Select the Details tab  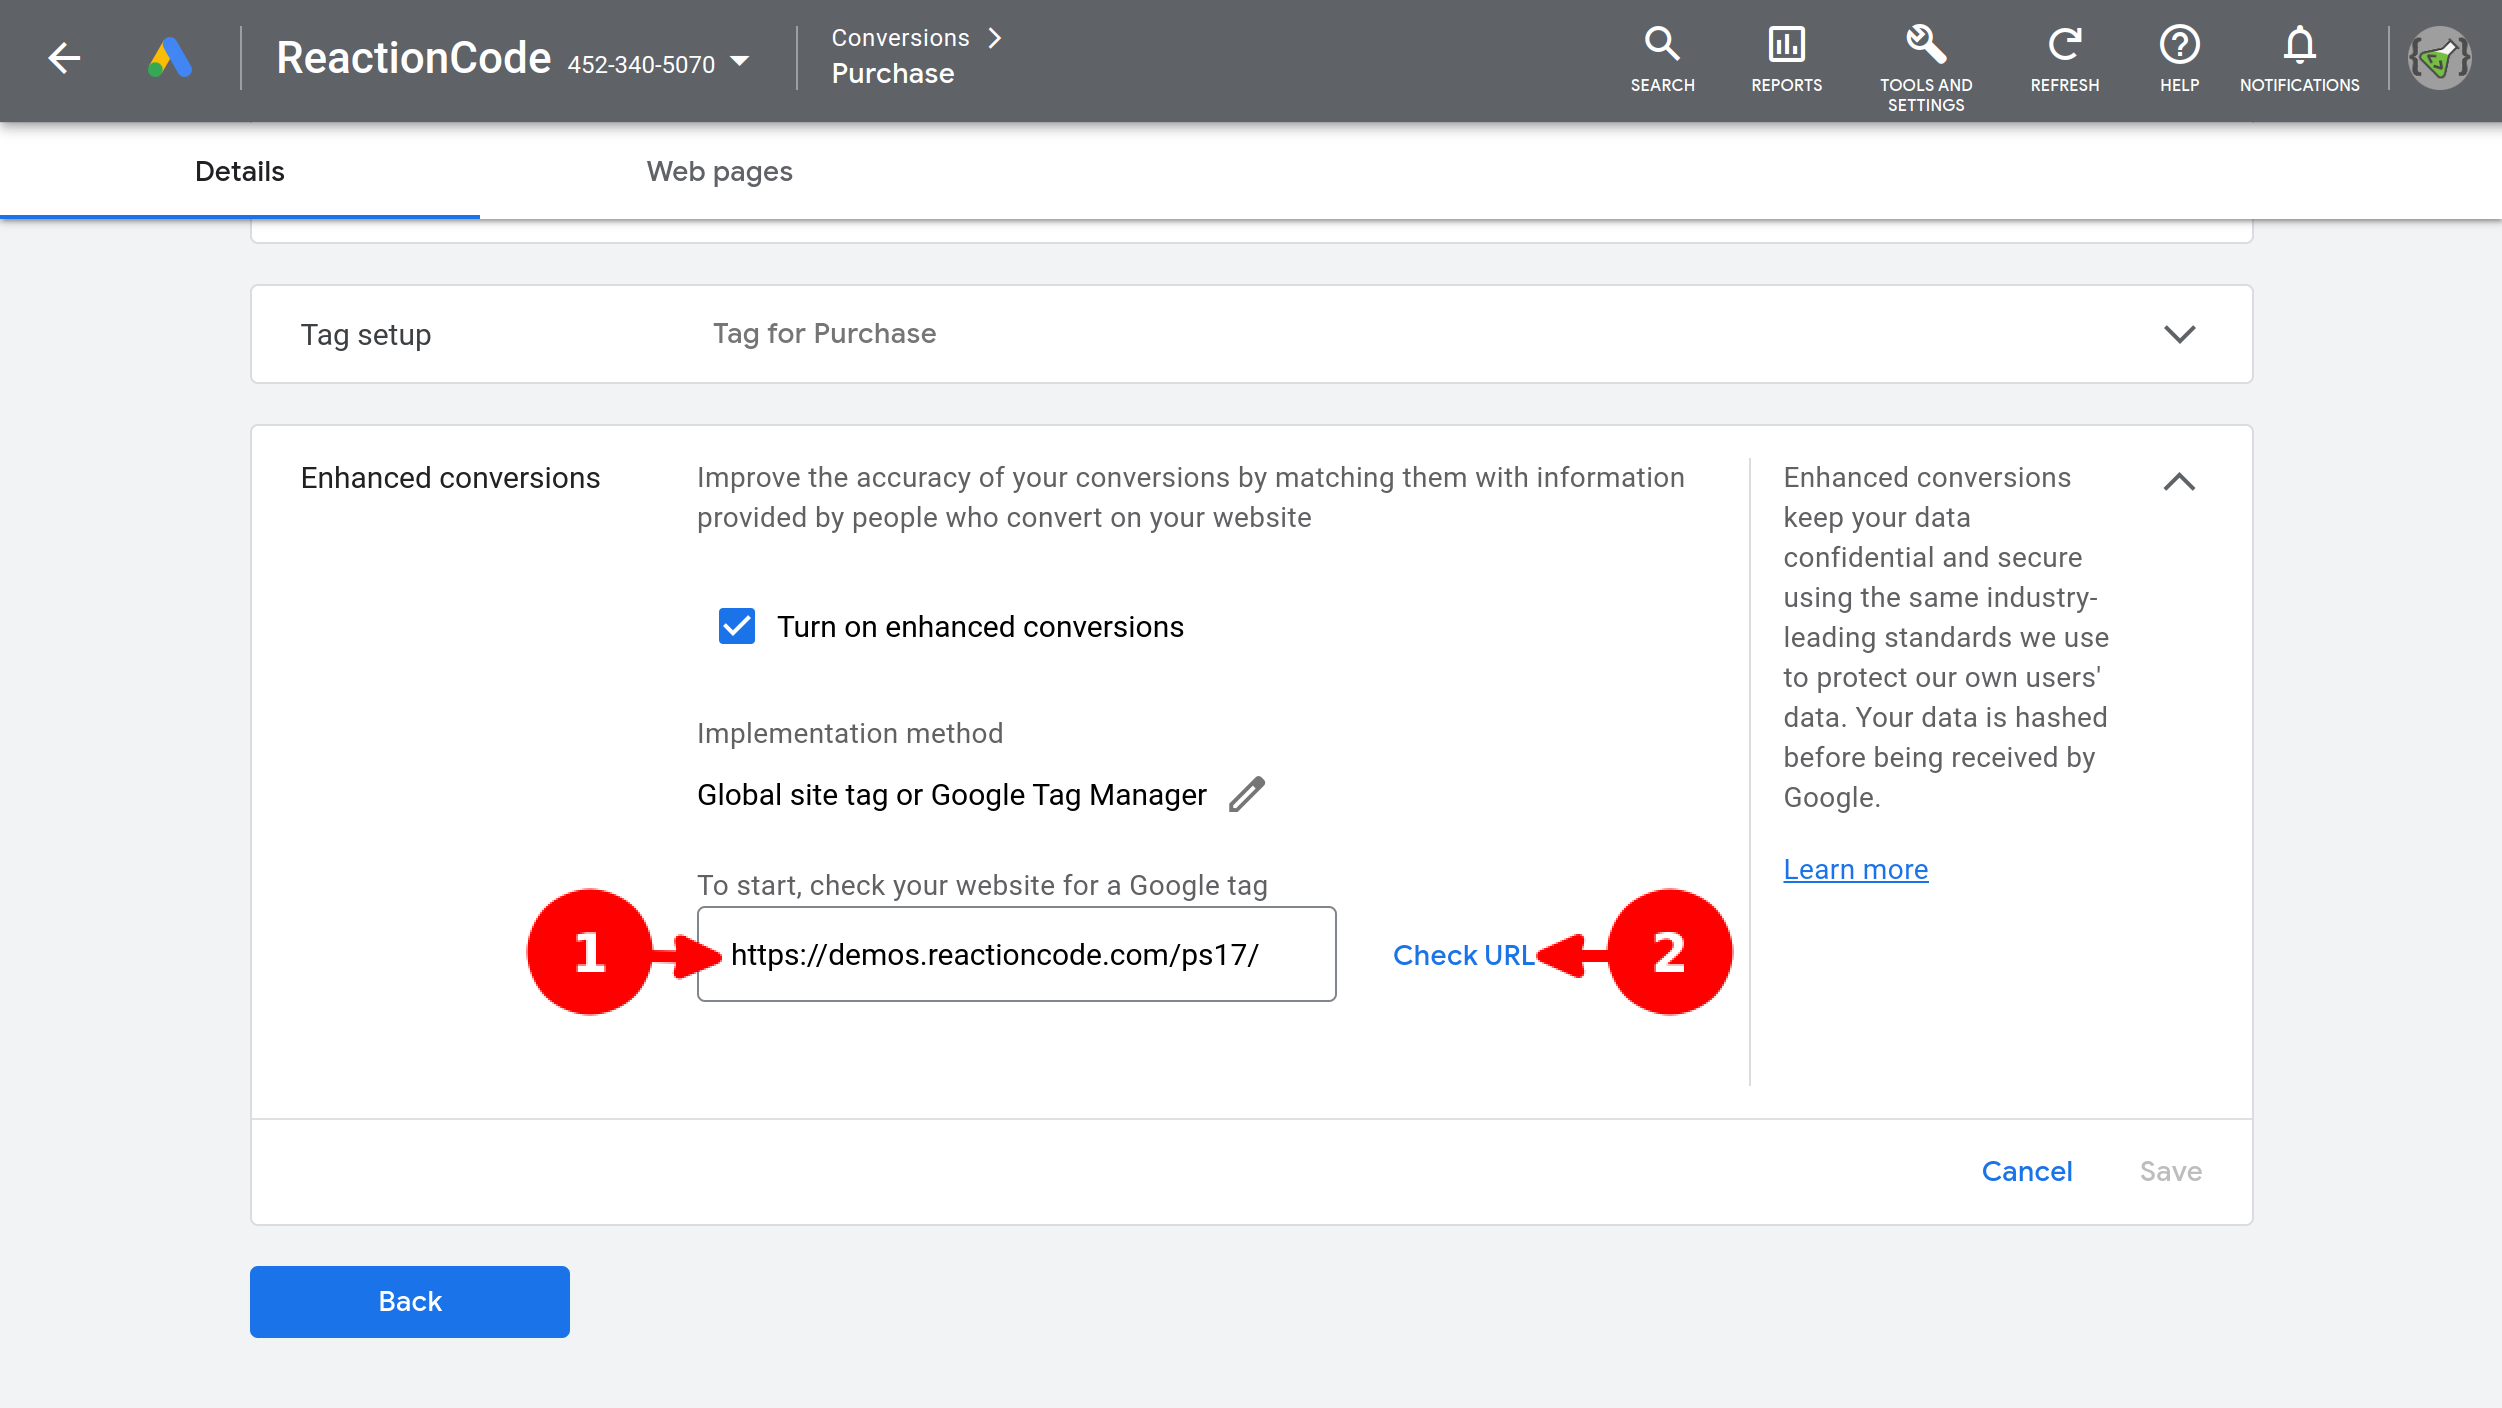tap(239, 171)
